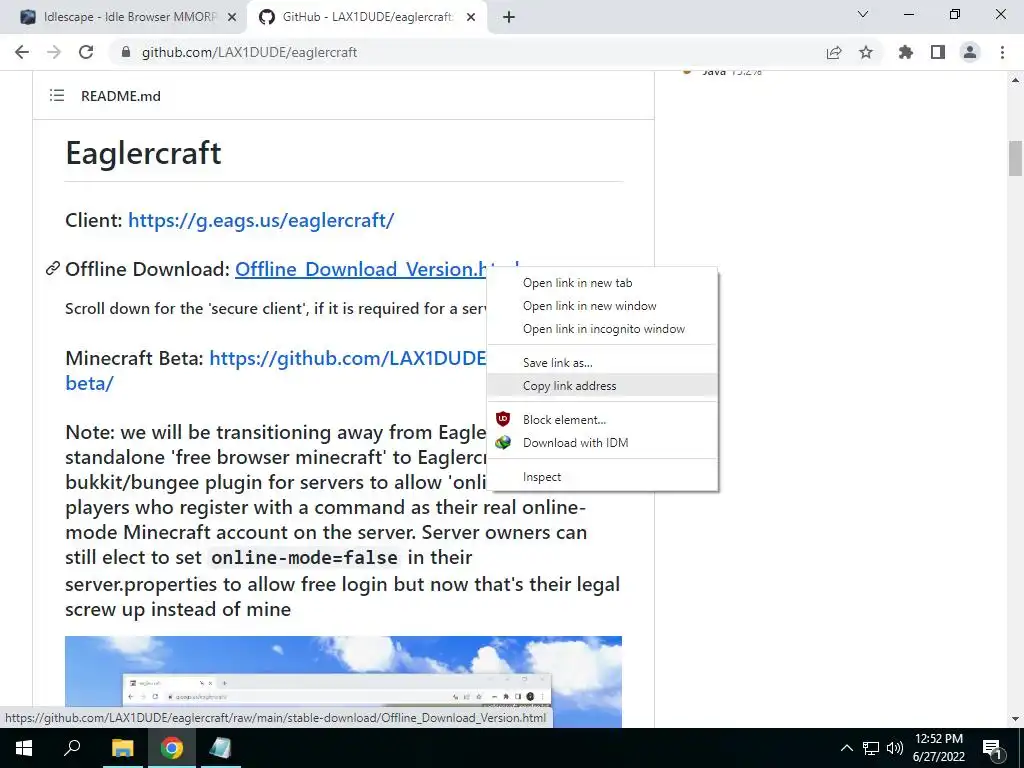Select Copy link address
The image size is (1024, 768).
tap(603, 385)
